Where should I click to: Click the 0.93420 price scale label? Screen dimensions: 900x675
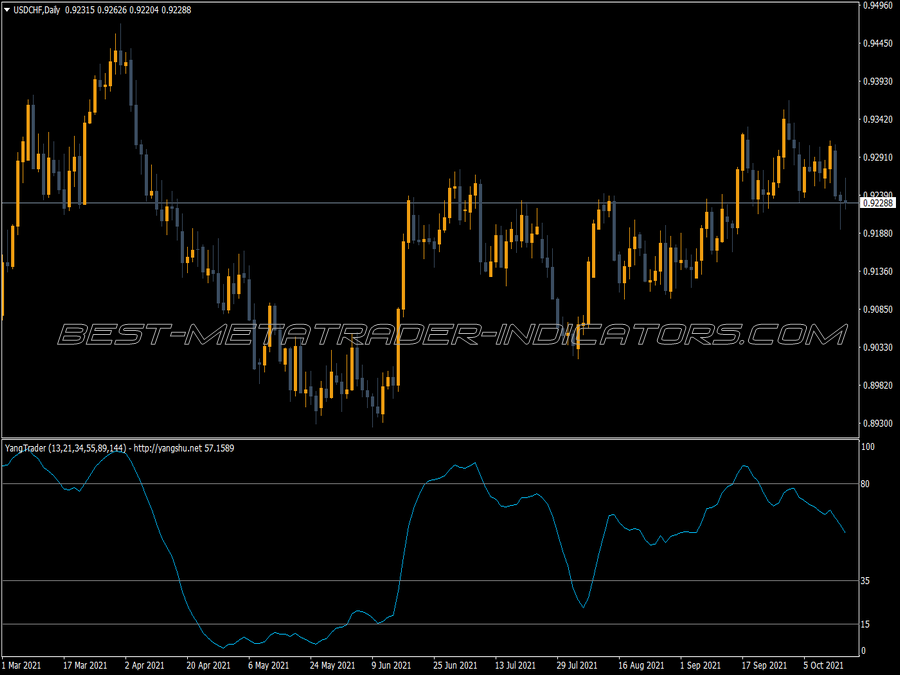(878, 119)
